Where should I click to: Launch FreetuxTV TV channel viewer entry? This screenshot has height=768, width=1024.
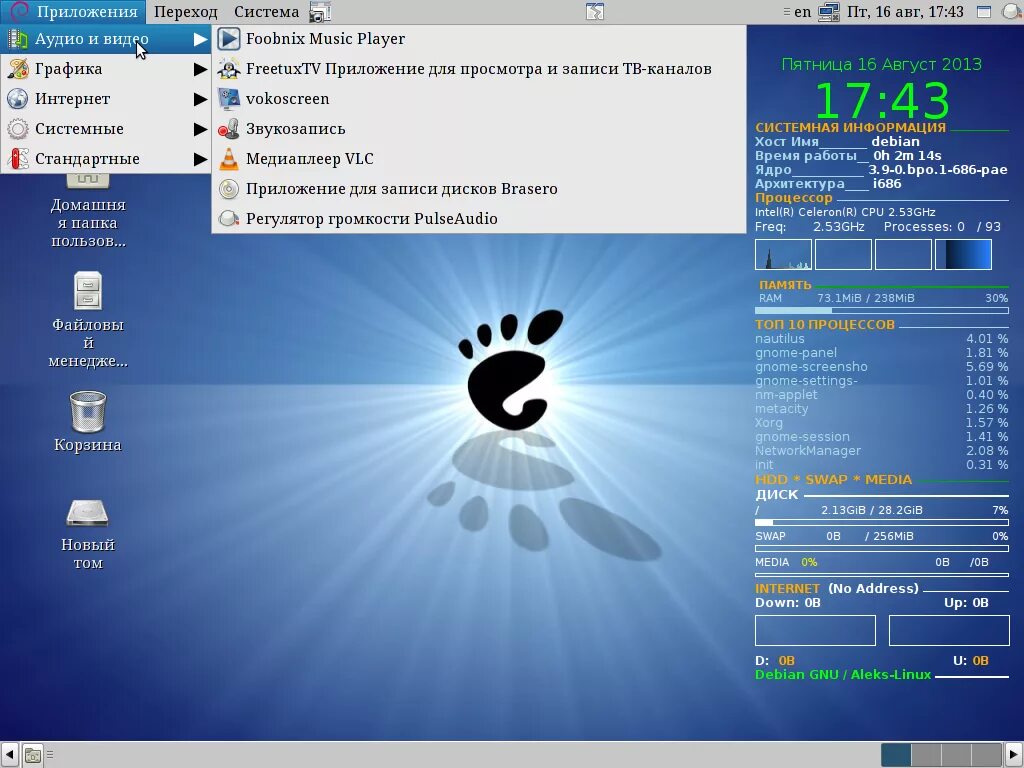479,69
